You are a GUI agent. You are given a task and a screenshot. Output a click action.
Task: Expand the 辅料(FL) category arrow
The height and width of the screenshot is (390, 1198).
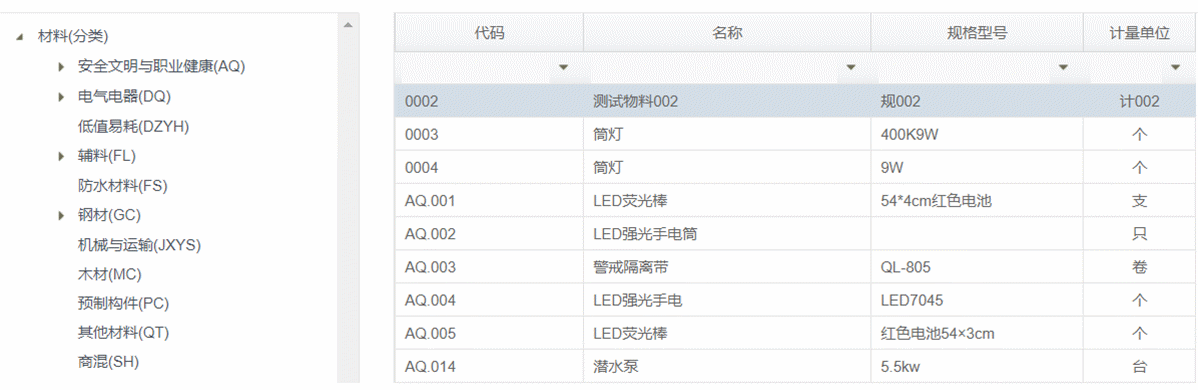(61, 156)
